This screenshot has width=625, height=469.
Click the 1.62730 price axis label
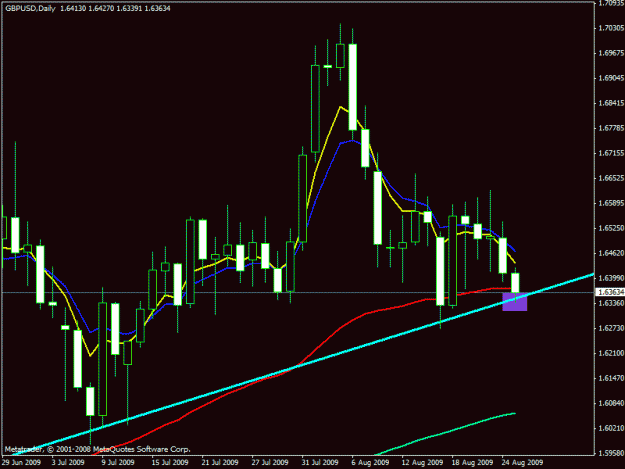pyautogui.click(x=611, y=328)
